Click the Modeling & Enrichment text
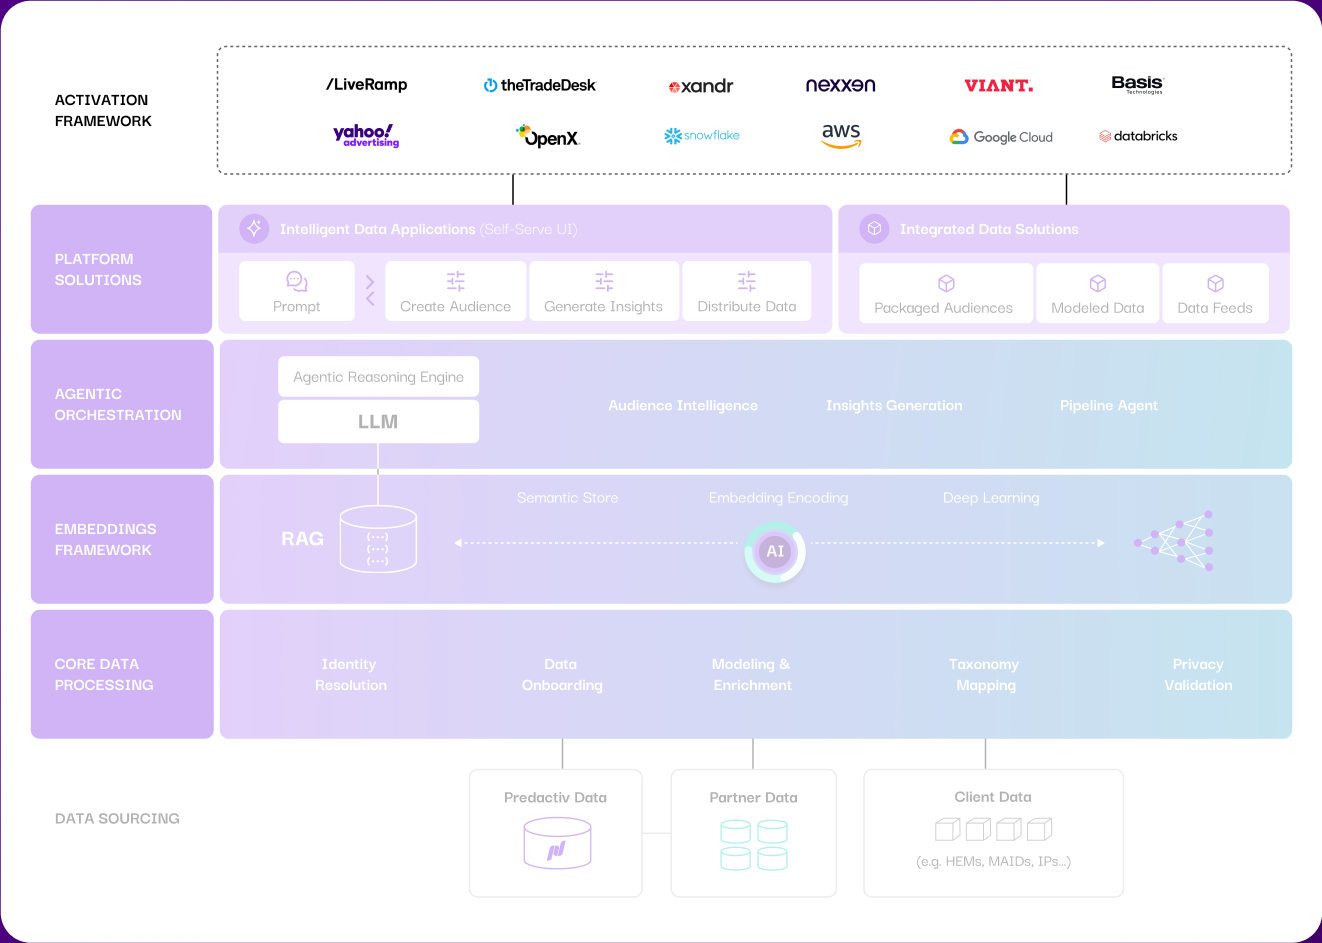Screen dimensions: 1322x943 [x=752, y=674]
